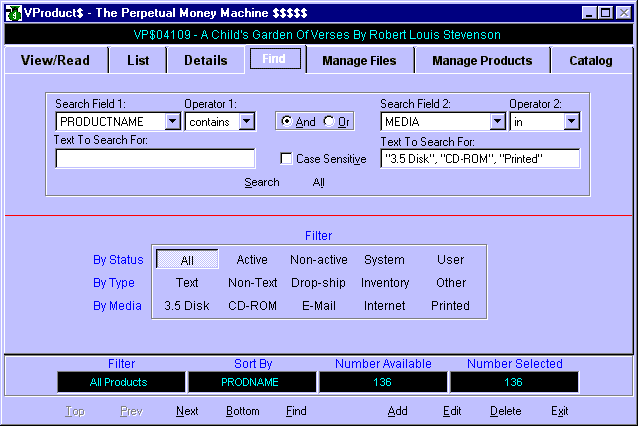Go to the Manage Files tab
Viewport: 638px width, 426px height.
tap(359, 61)
